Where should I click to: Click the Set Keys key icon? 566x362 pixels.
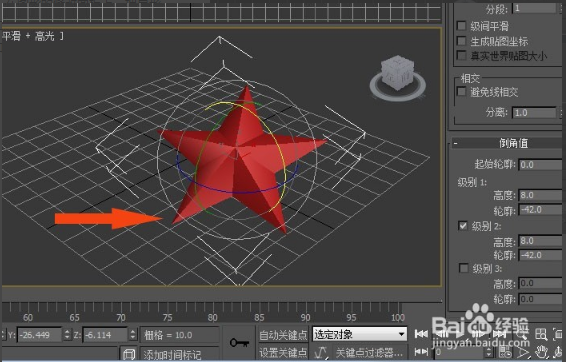(x=239, y=343)
